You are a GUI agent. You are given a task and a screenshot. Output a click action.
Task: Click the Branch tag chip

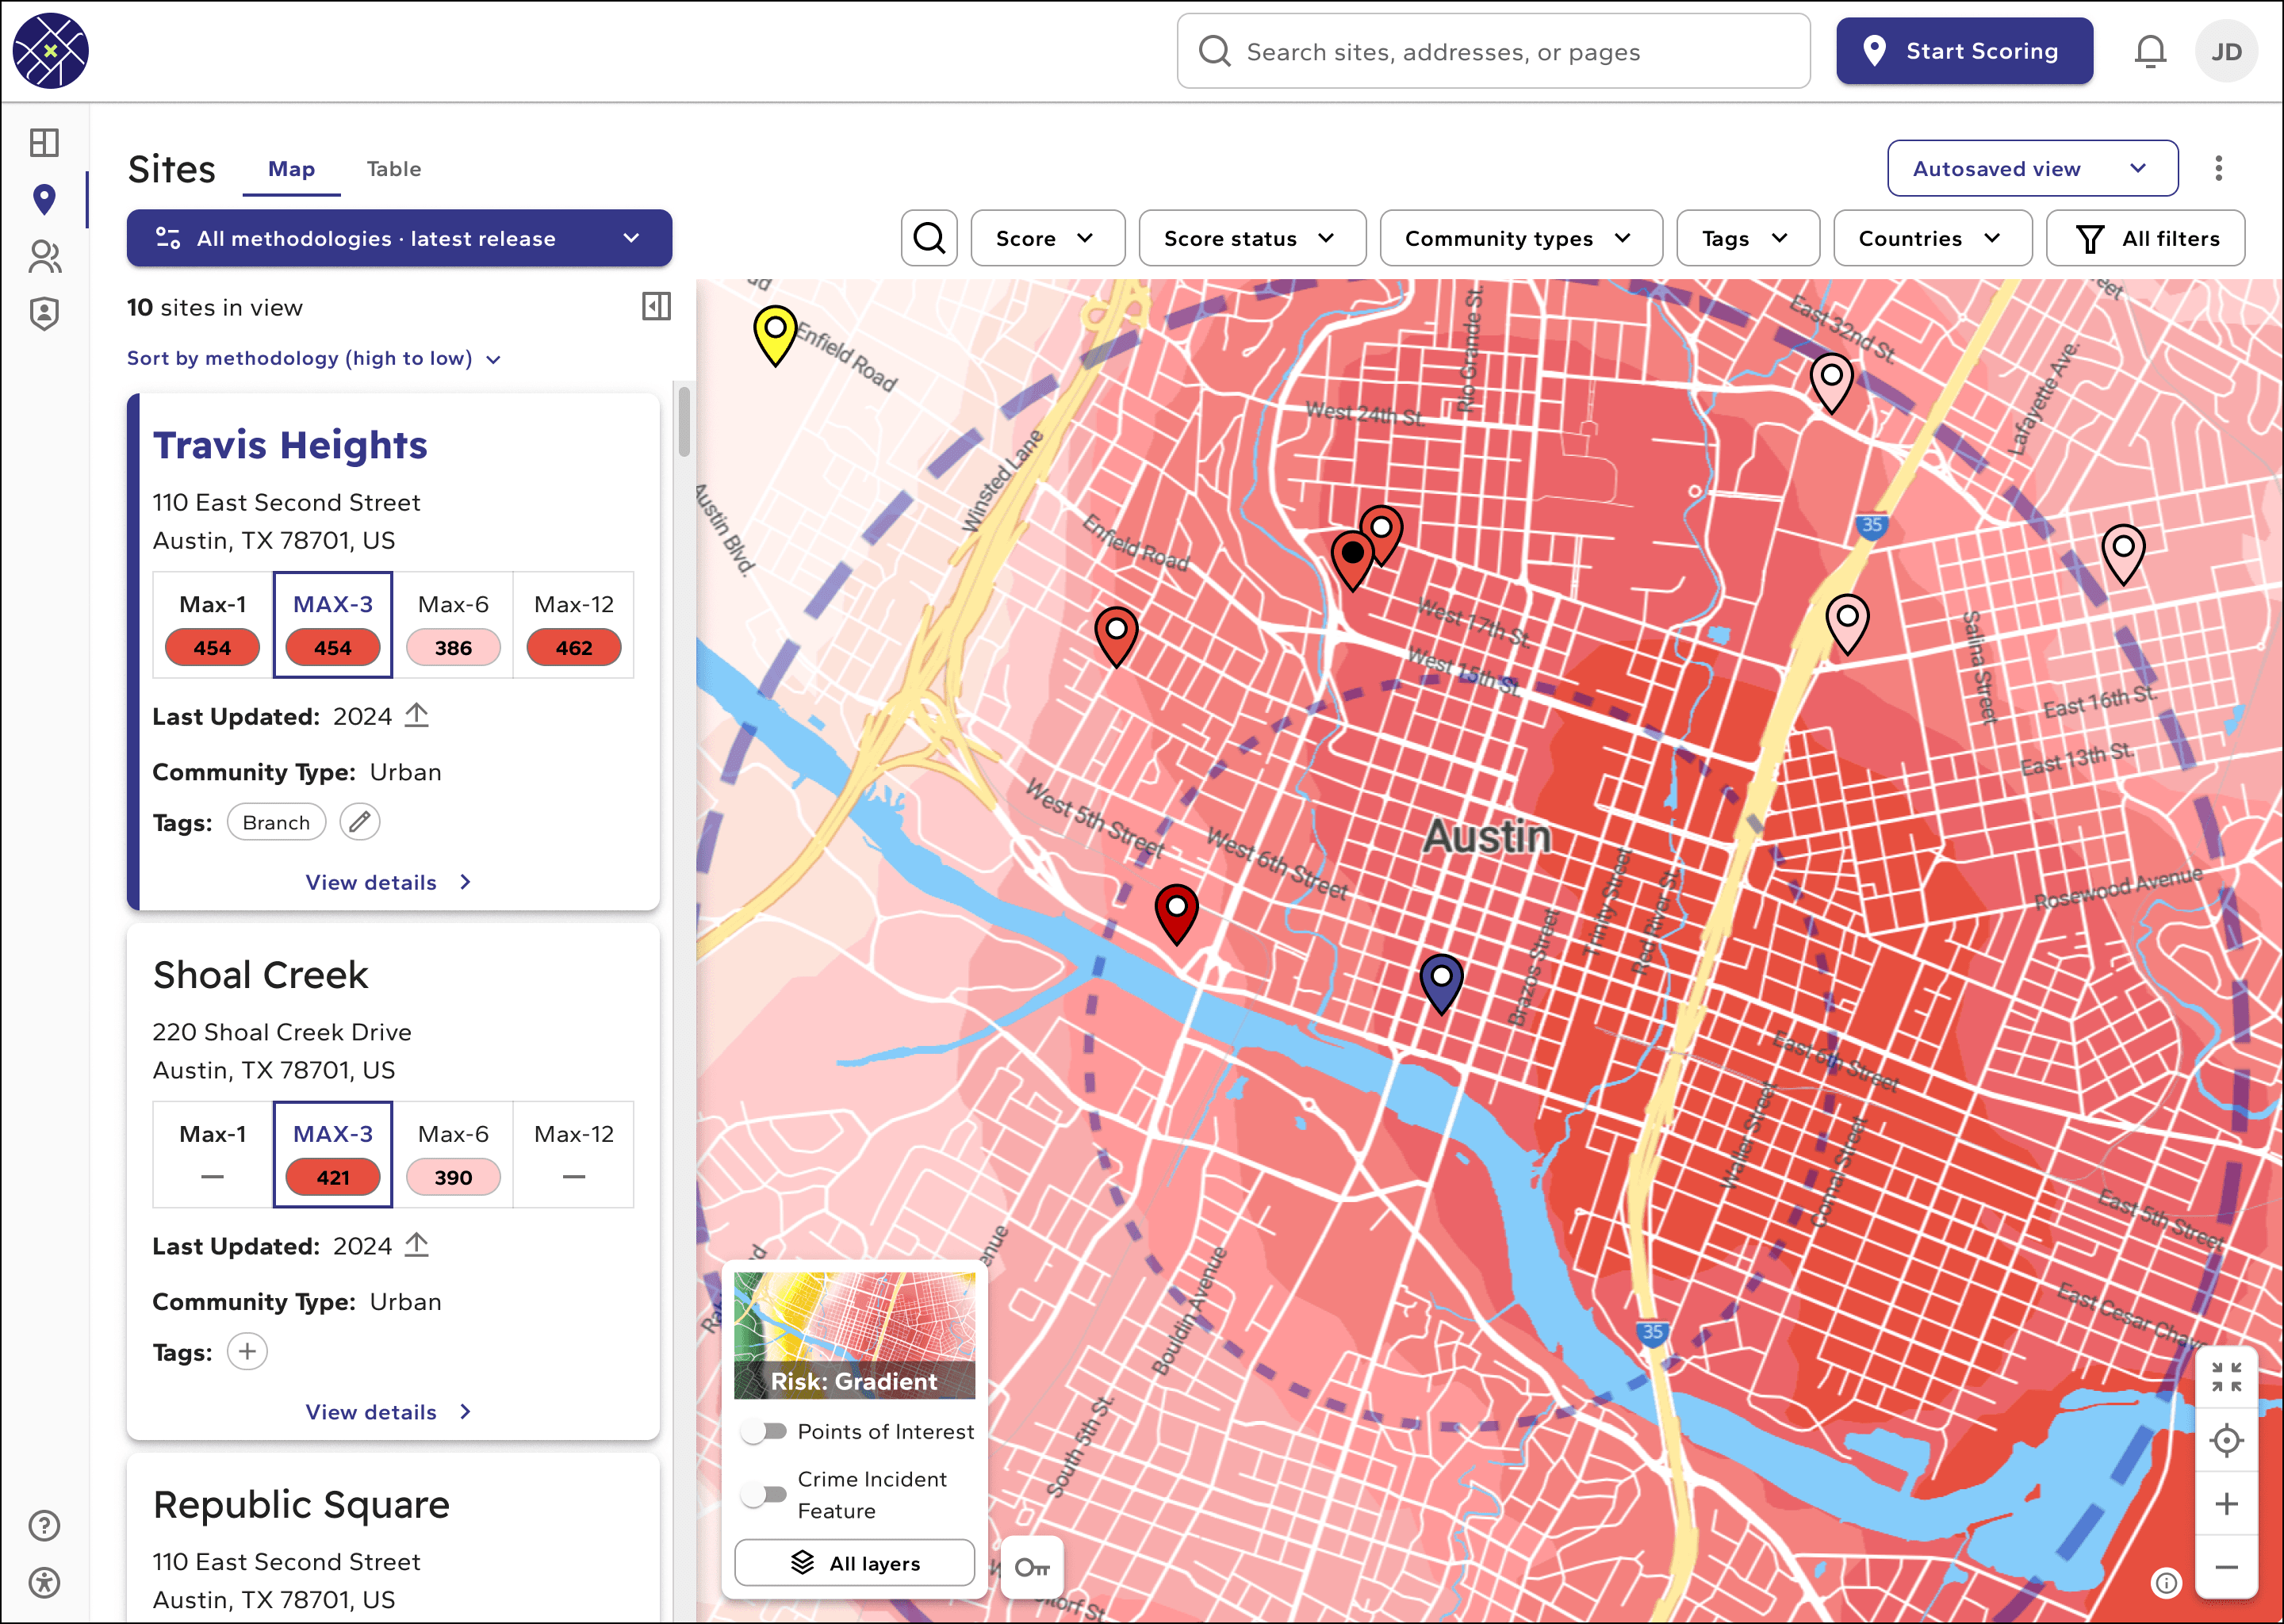point(276,822)
